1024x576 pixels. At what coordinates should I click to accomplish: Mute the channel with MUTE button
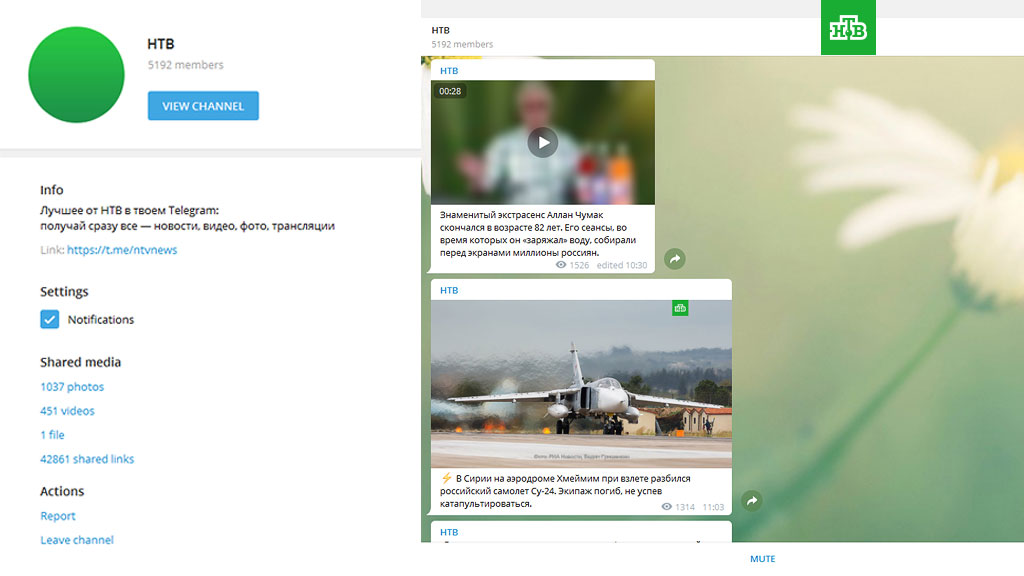click(x=762, y=559)
